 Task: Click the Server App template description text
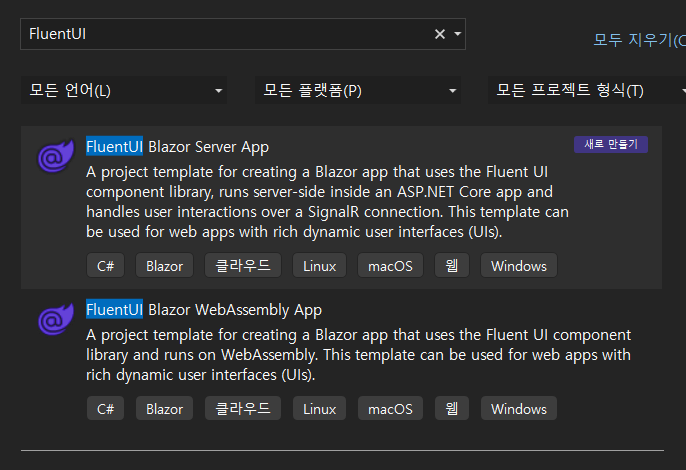coord(327,202)
